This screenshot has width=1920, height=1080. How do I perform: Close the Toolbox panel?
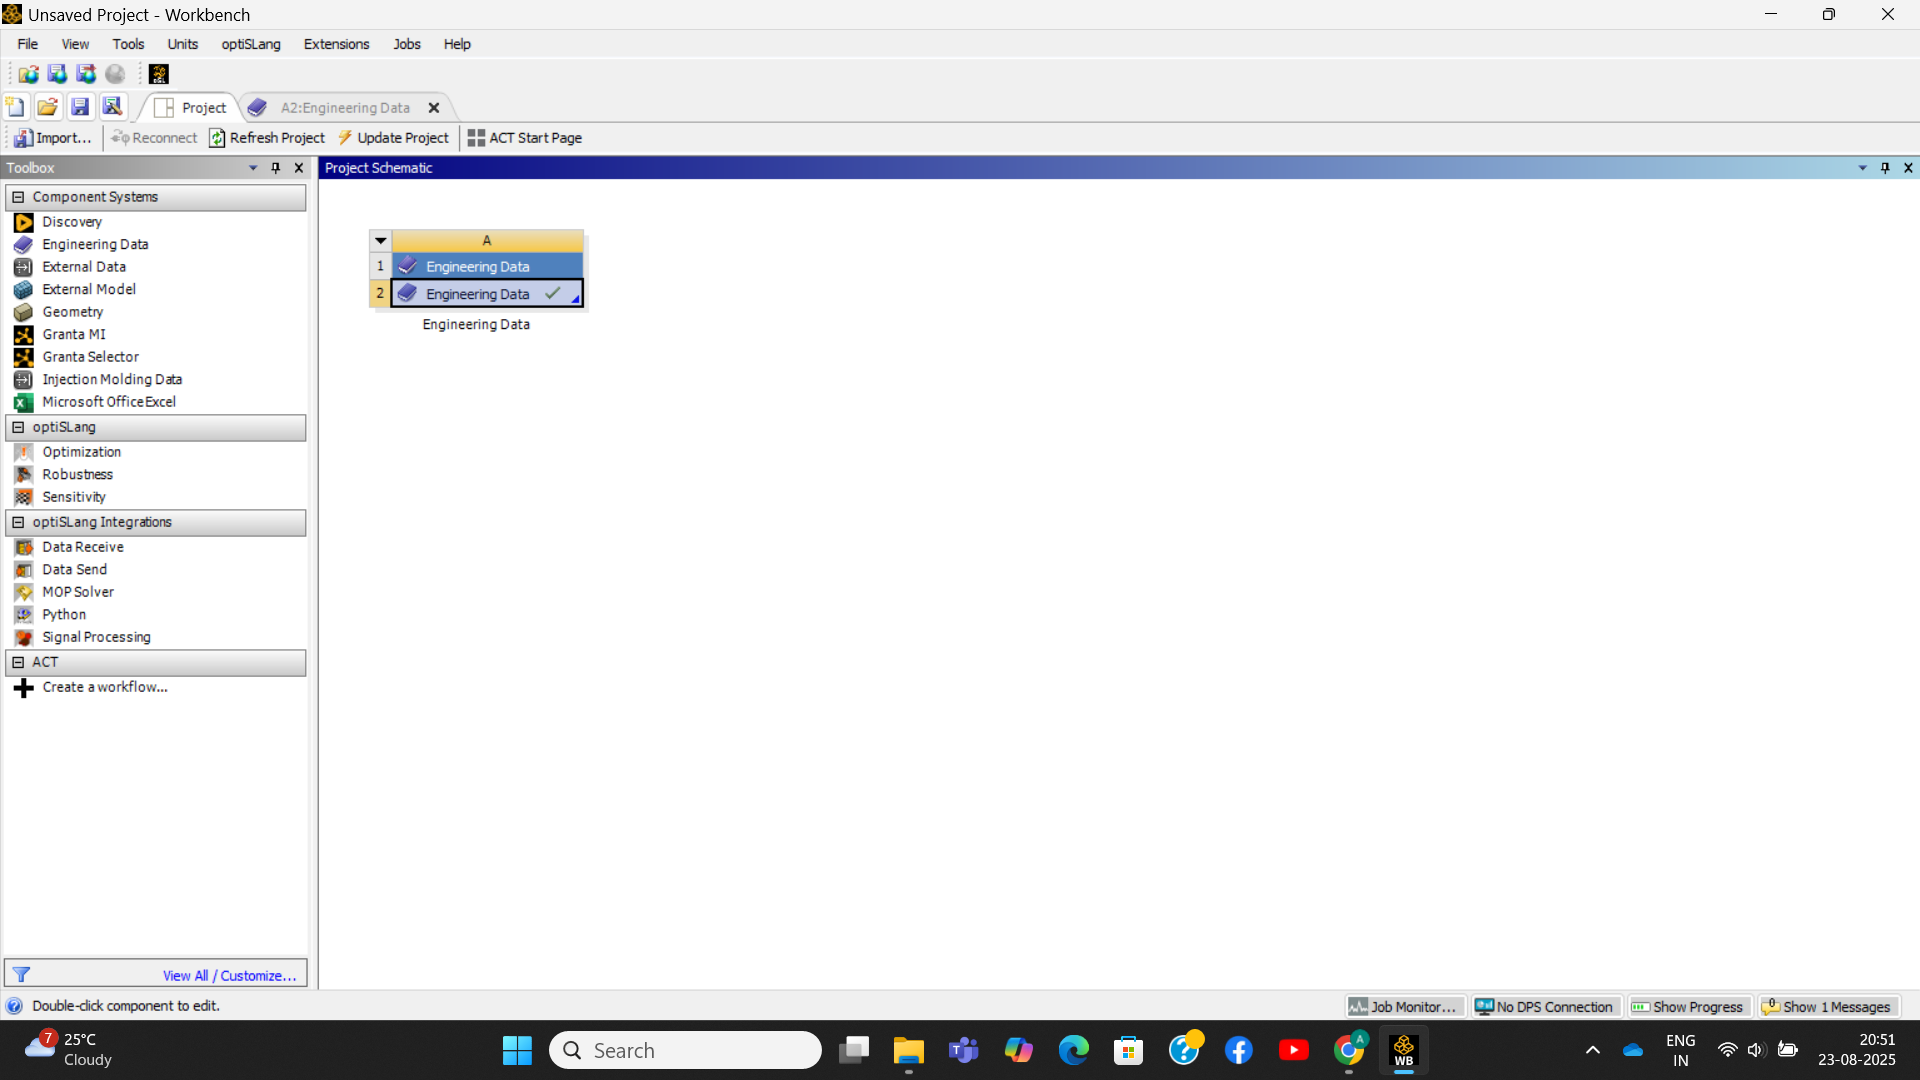coord(298,168)
